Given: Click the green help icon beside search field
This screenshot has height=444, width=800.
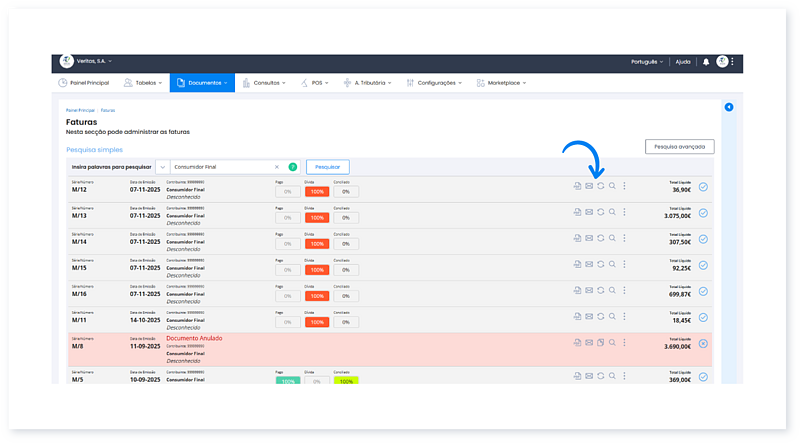Looking at the screenshot, I should coord(293,167).
